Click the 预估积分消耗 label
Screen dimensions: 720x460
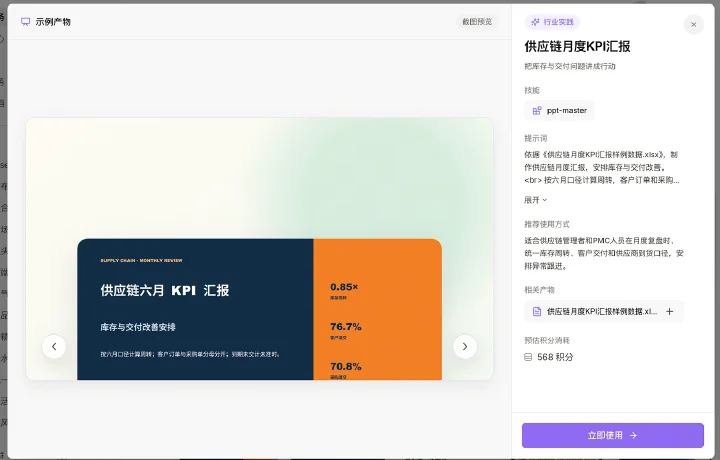click(x=547, y=340)
